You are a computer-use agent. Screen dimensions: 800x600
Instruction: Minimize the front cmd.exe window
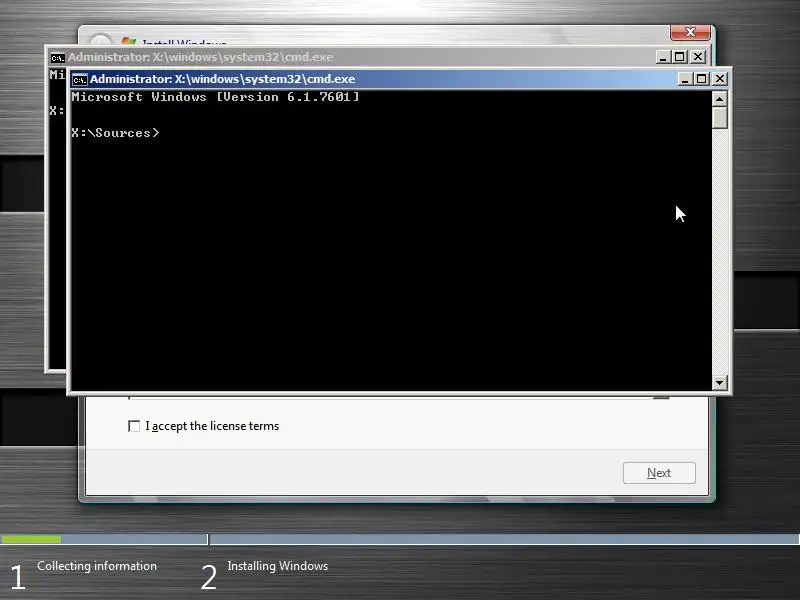(x=685, y=79)
